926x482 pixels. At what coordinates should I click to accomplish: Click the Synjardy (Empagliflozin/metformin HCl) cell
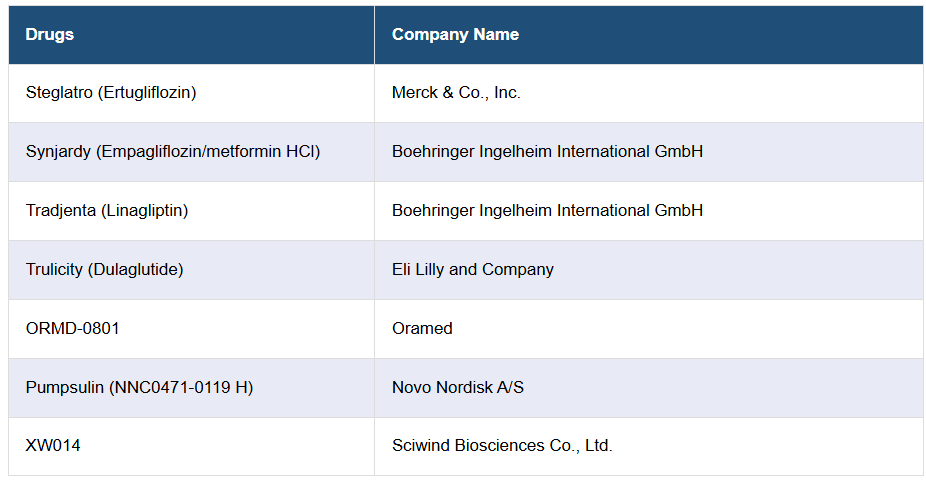point(173,152)
